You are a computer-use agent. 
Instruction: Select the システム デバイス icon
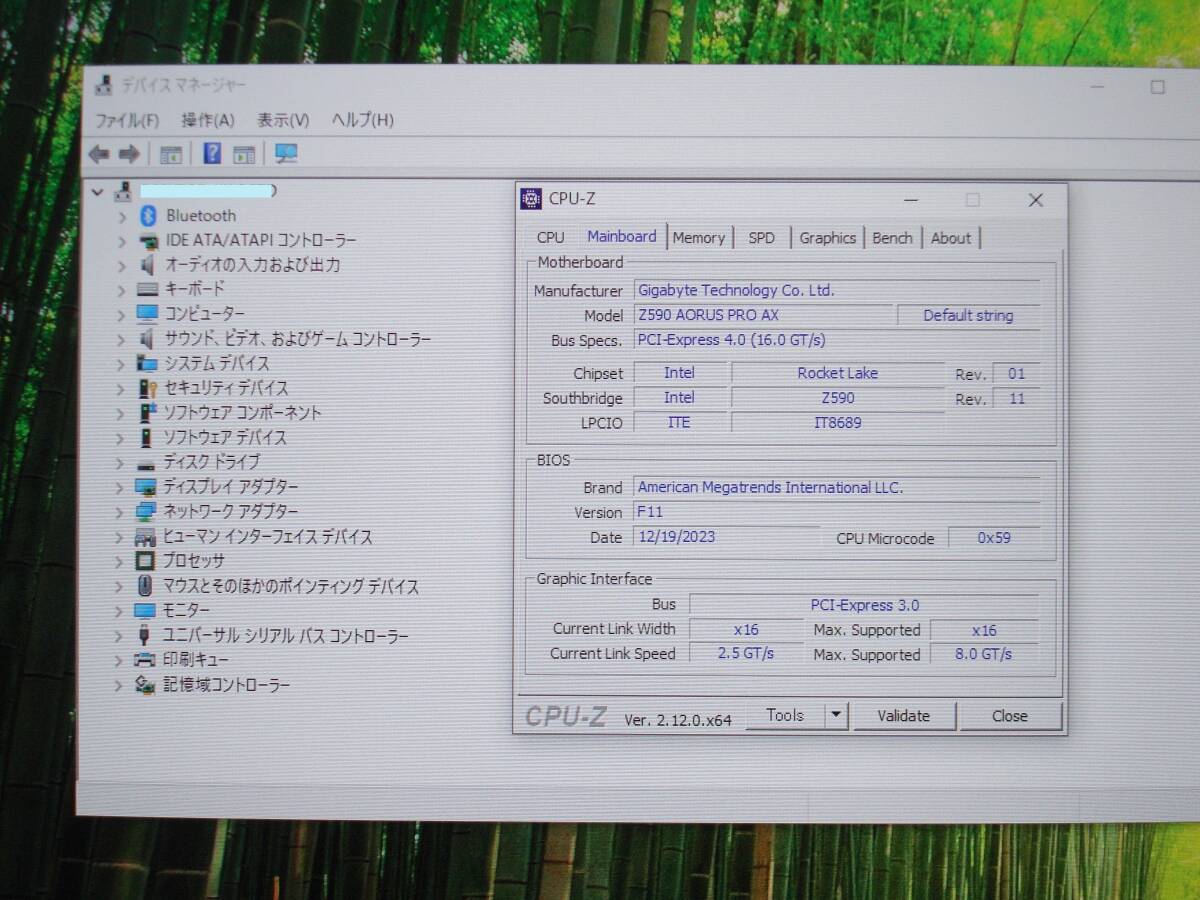tap(147, 363)
